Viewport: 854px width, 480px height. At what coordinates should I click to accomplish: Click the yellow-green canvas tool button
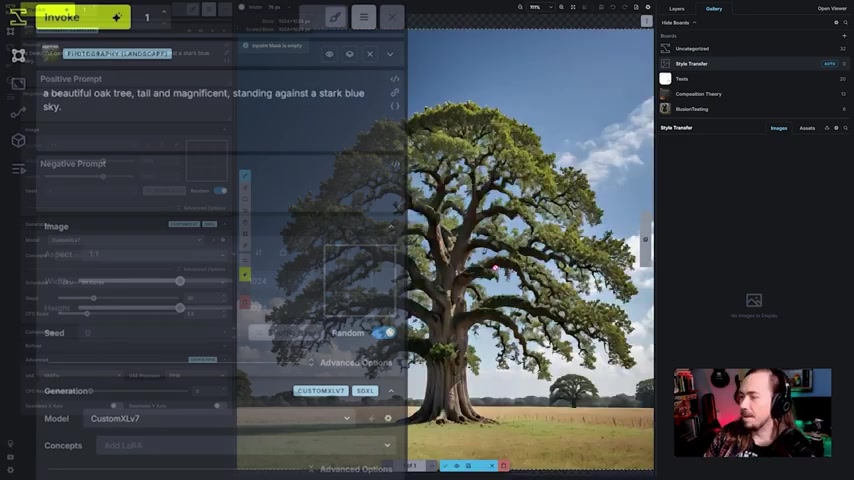245,274
